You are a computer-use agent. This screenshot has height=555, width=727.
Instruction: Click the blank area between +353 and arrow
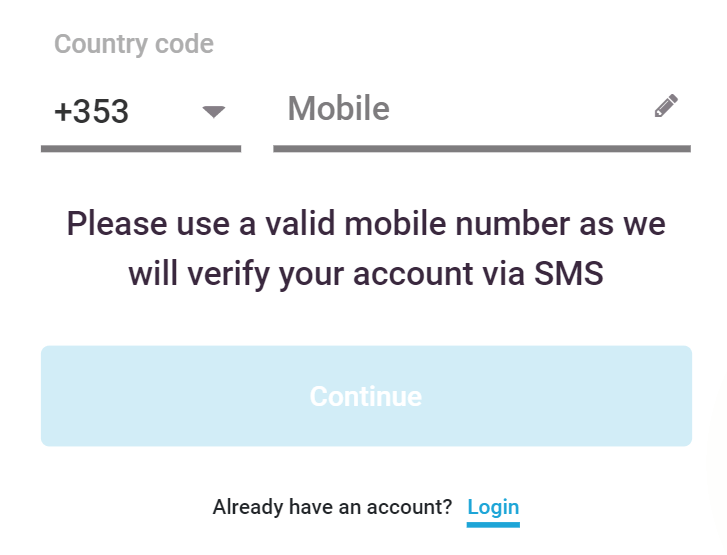165,112
